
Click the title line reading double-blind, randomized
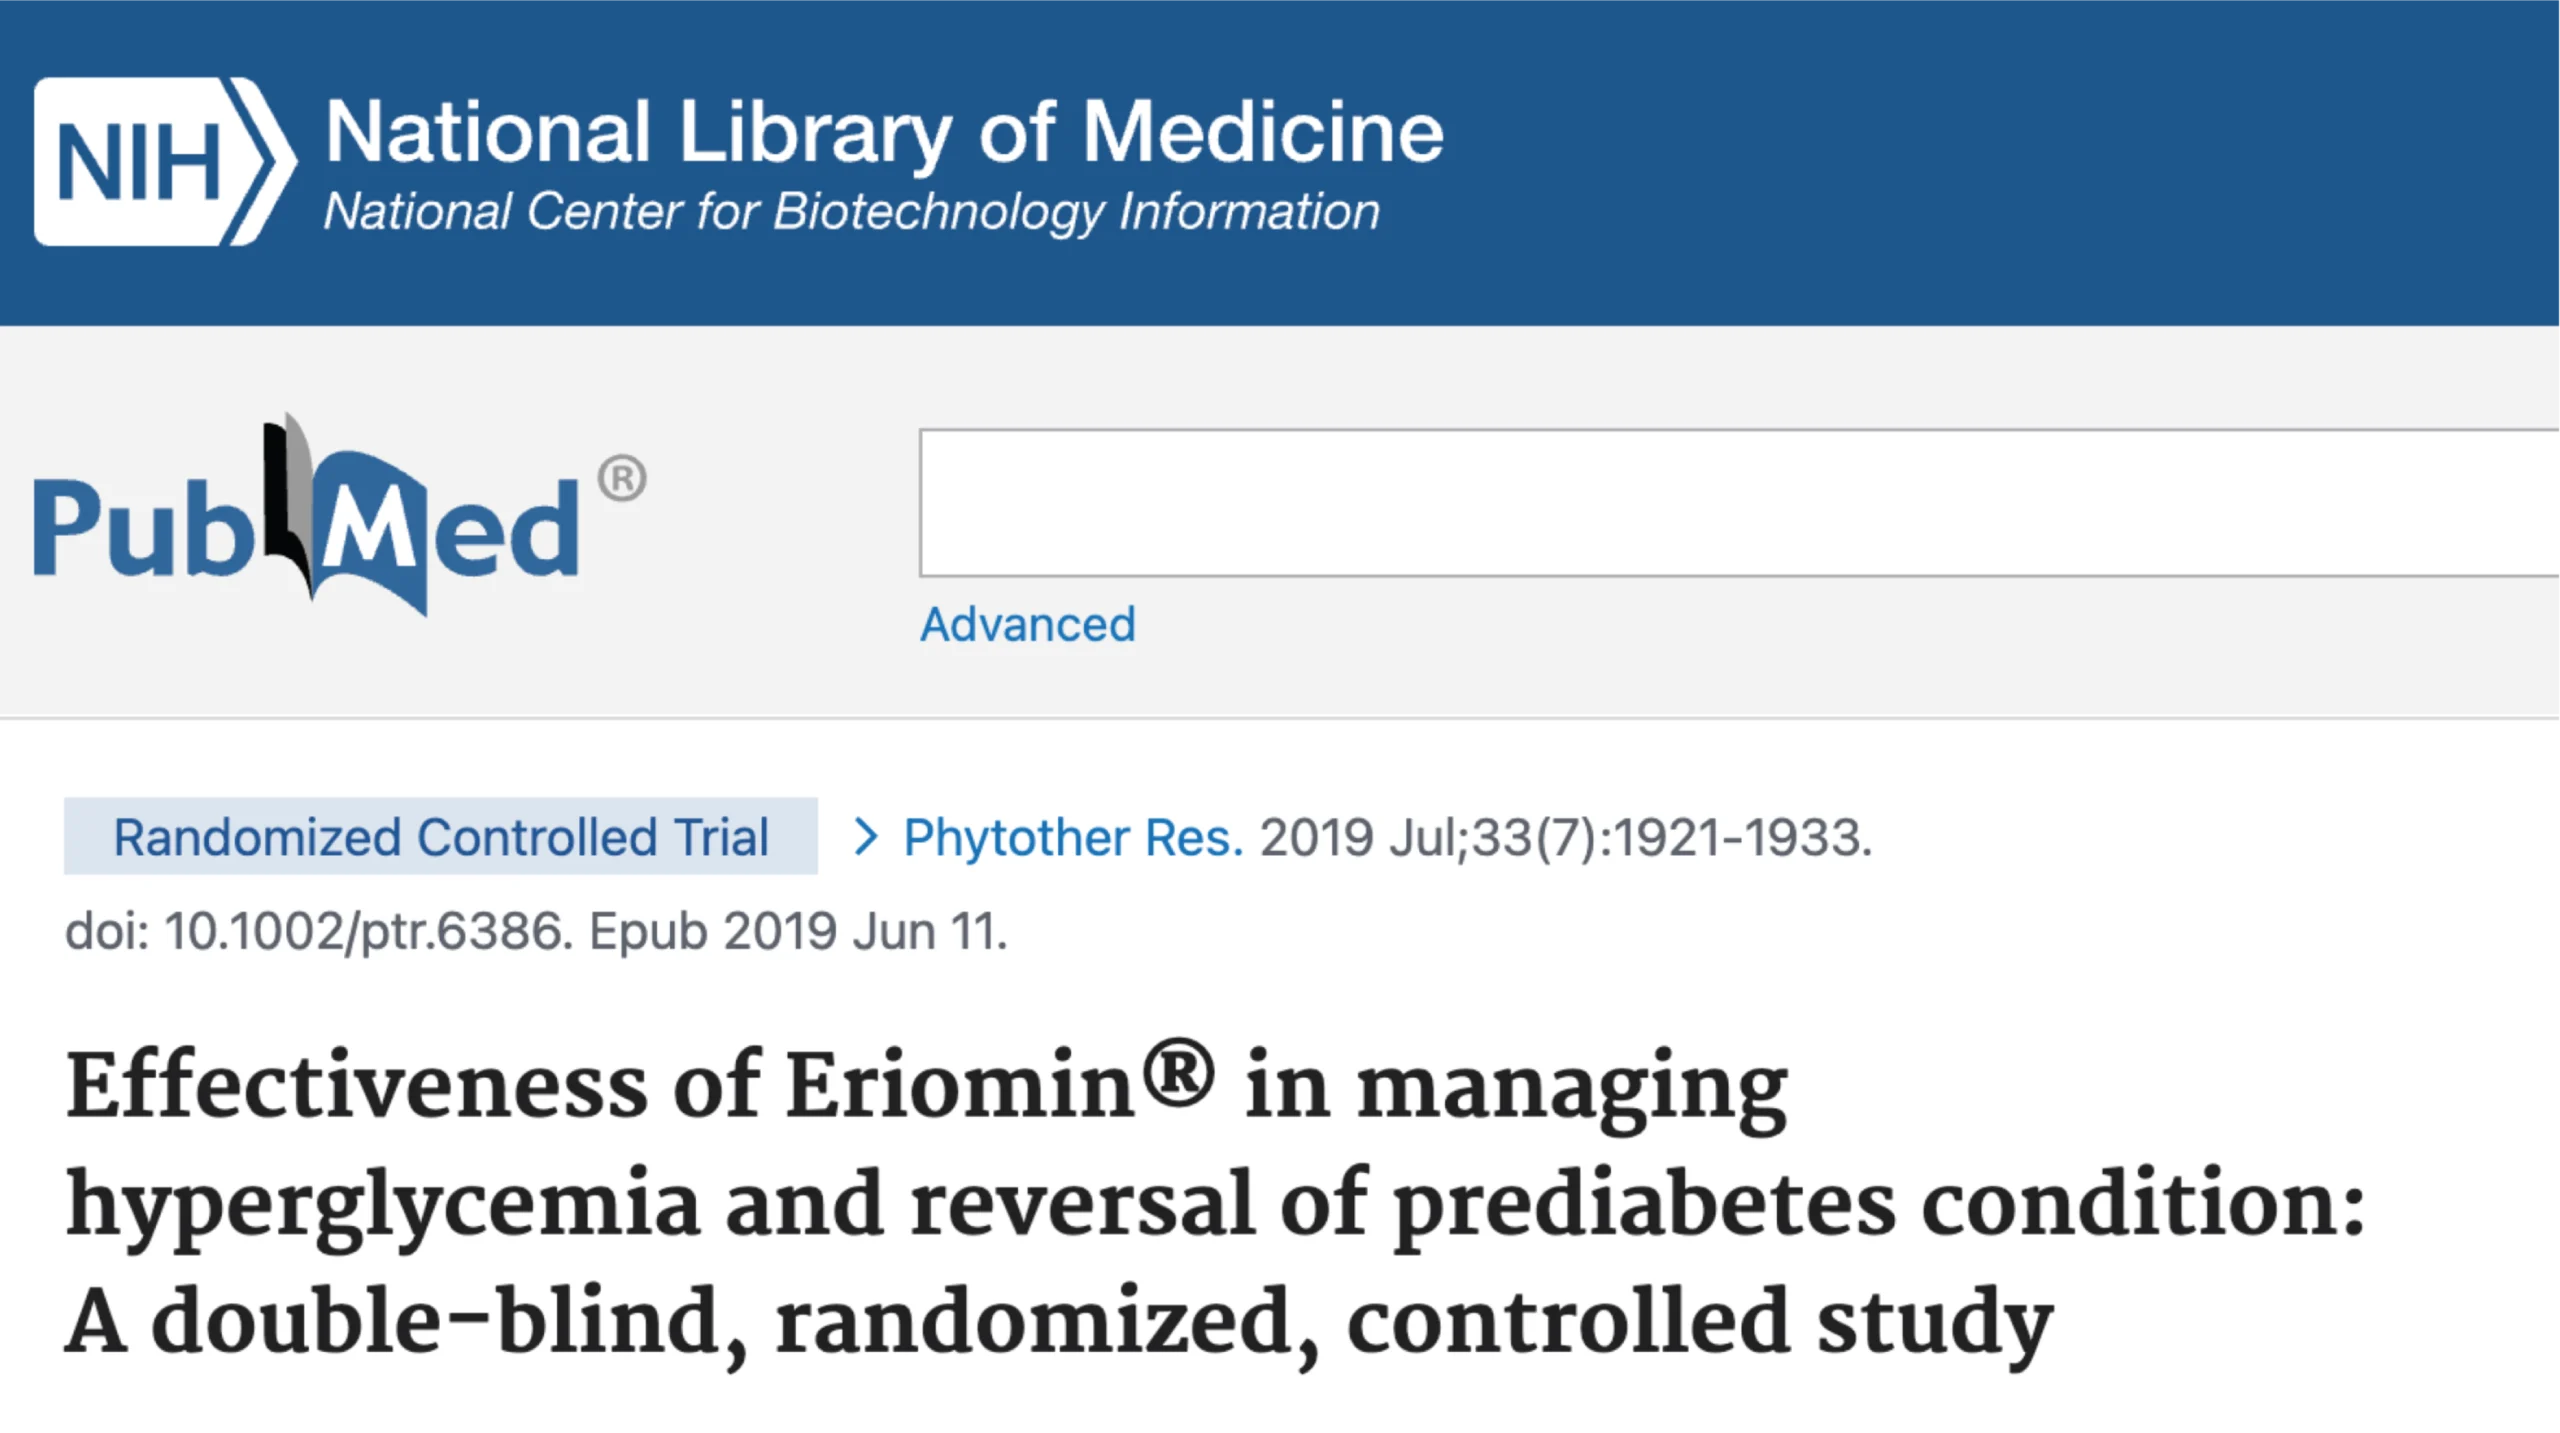1060,1322
